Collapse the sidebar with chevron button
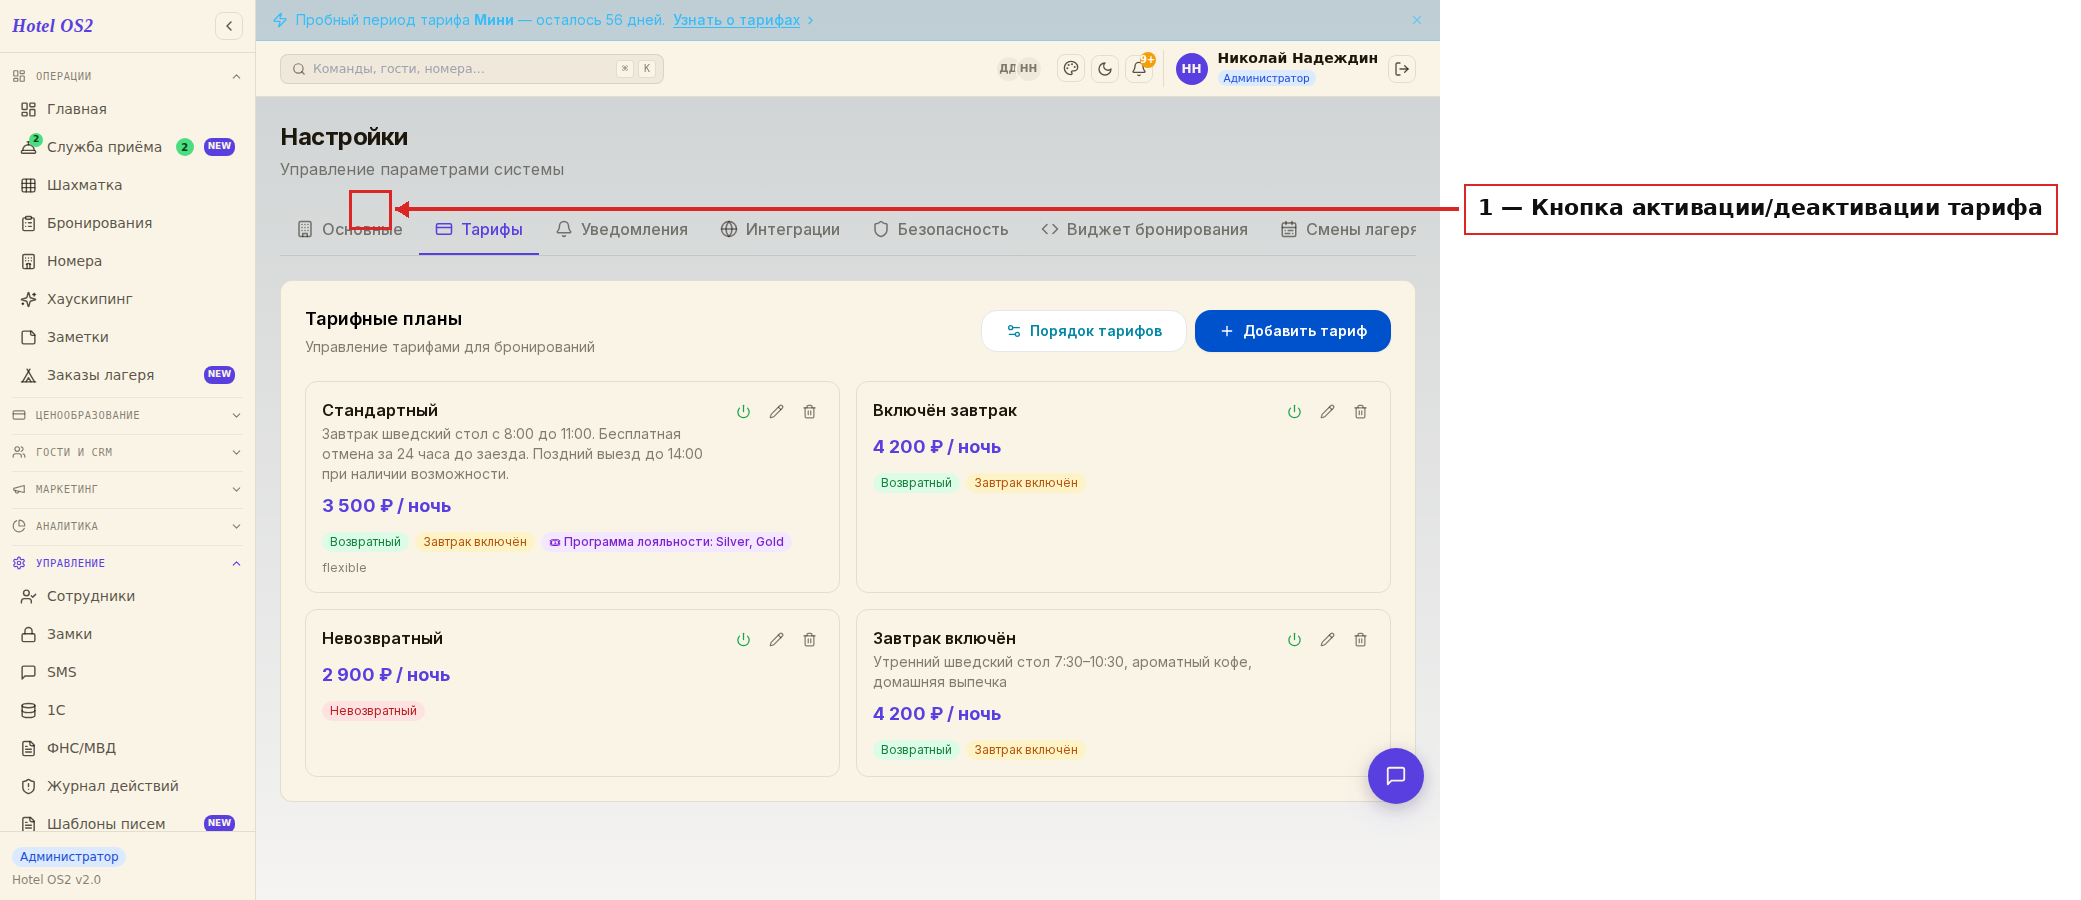 tap(229, 26)
